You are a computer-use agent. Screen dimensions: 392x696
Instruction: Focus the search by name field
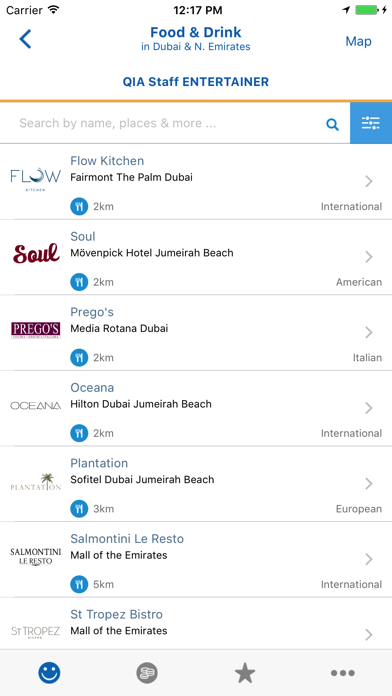(x=171, y=123)
